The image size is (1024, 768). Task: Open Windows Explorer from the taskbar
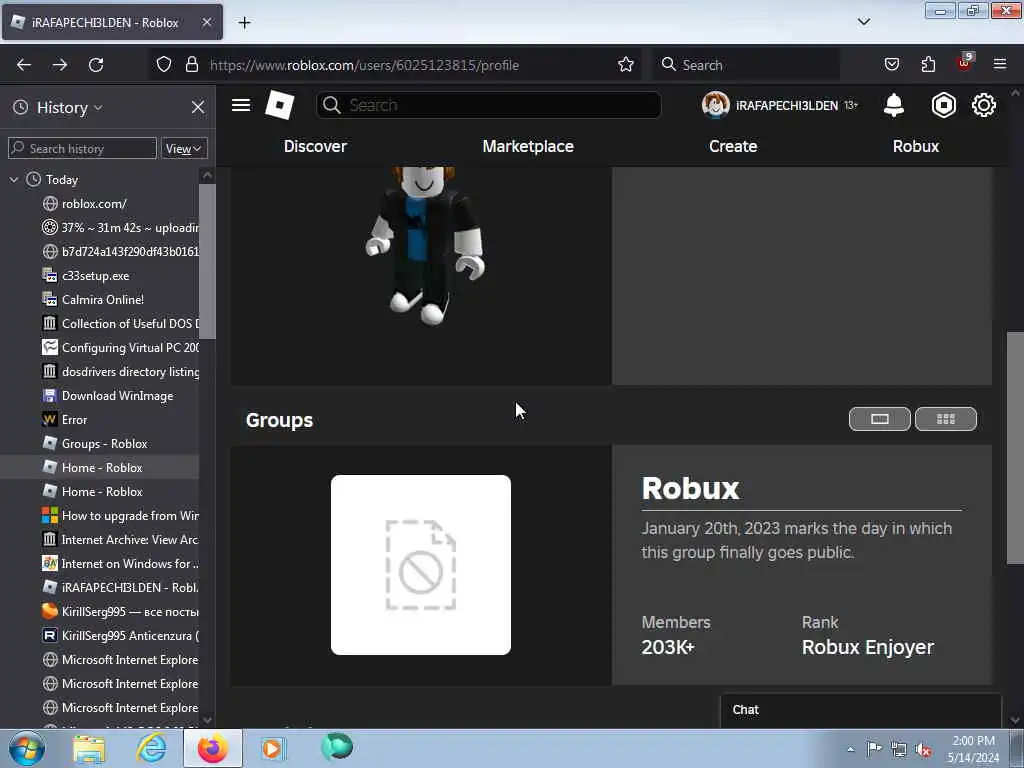[89, 748]
